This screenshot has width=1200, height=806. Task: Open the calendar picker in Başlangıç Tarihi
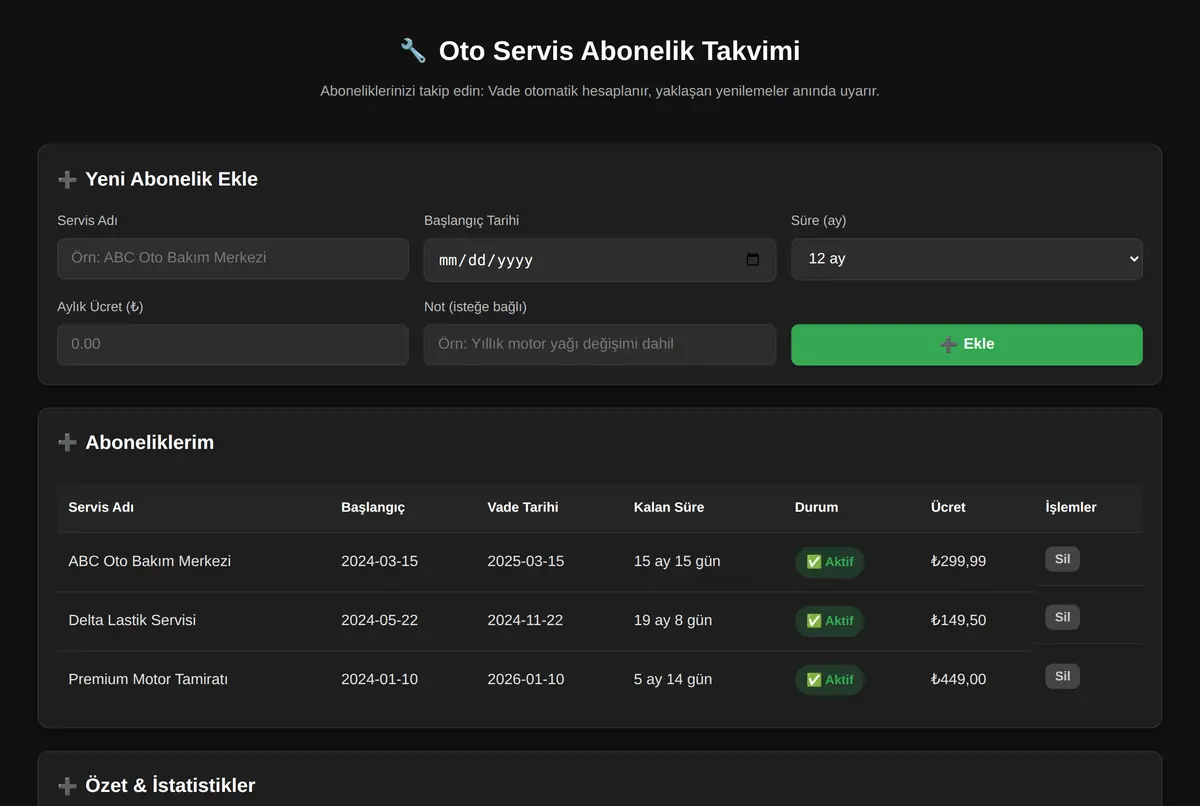[753, 260]
